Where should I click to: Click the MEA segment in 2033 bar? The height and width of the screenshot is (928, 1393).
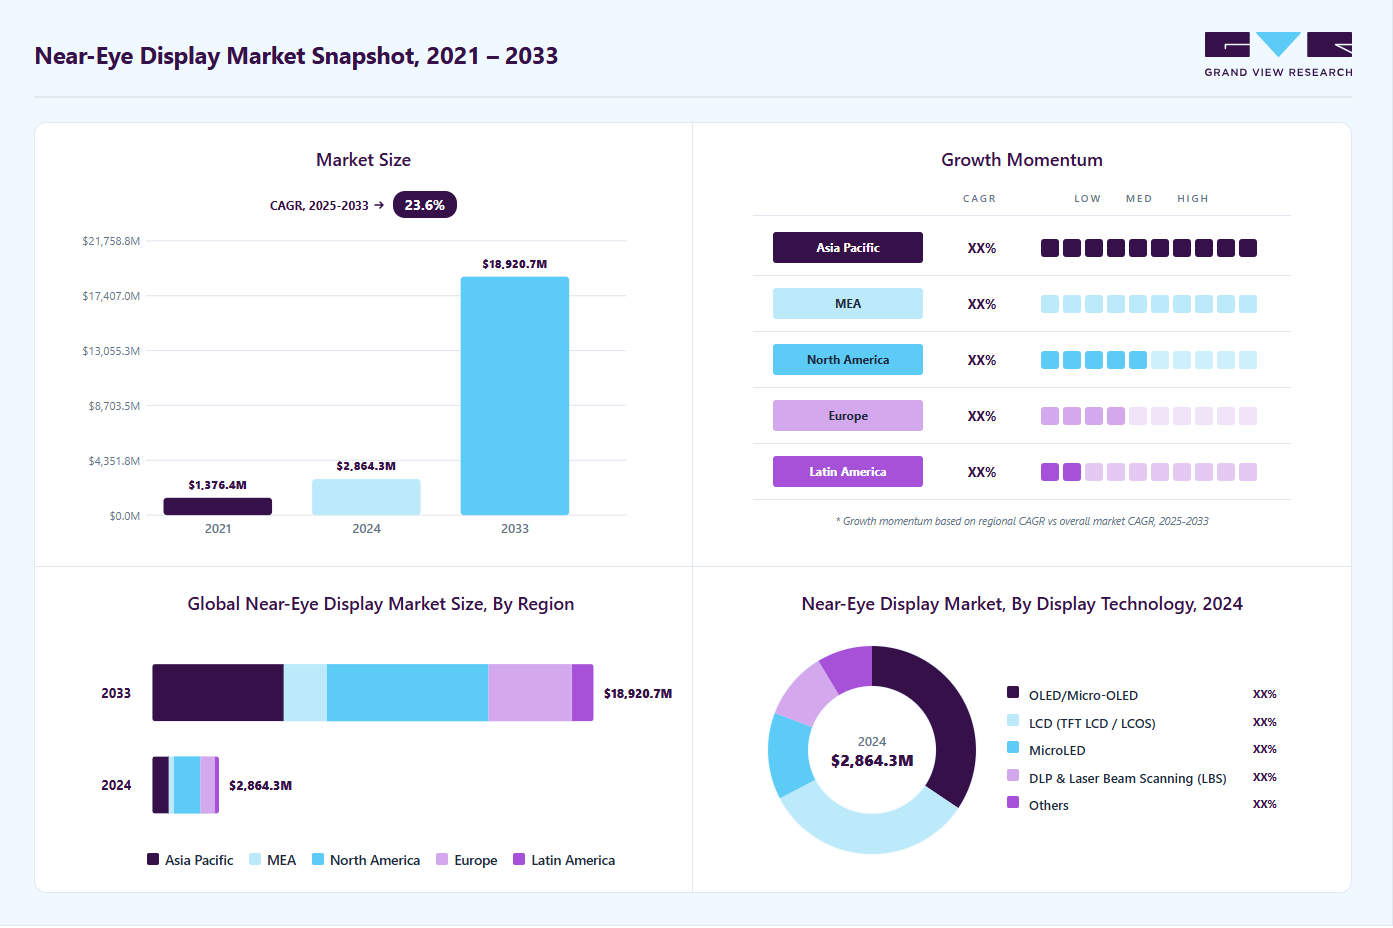tap(305, 693)
